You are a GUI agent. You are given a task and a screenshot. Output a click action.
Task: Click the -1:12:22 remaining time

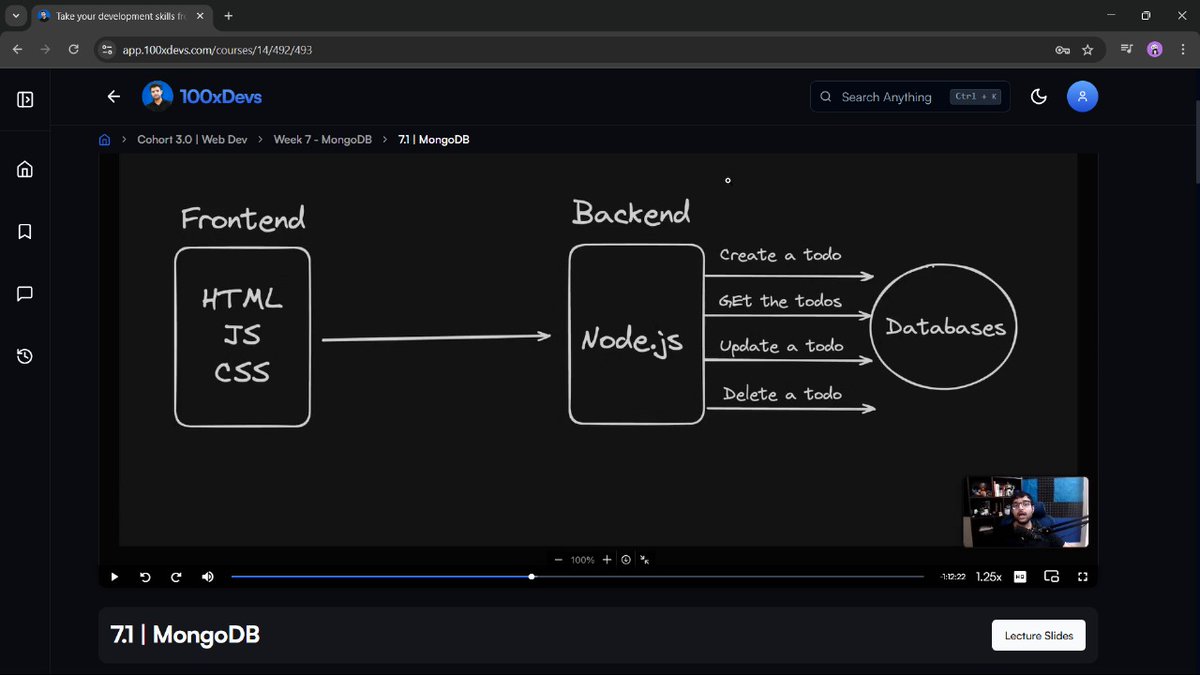pyautogui.click(x=953, y=577)
